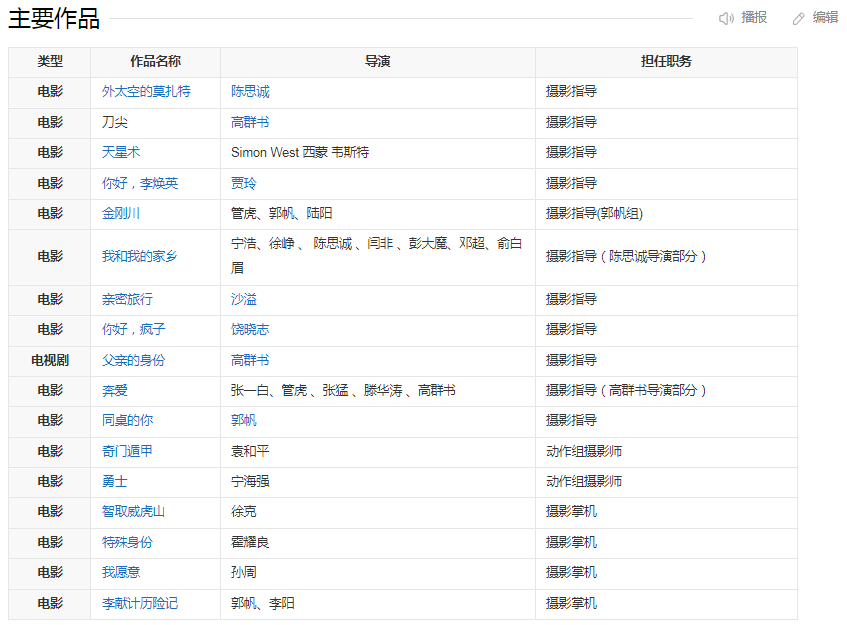Click 动作组摄影师 in 勇士 row
The image size is (847, 625).
coord(584,481)
